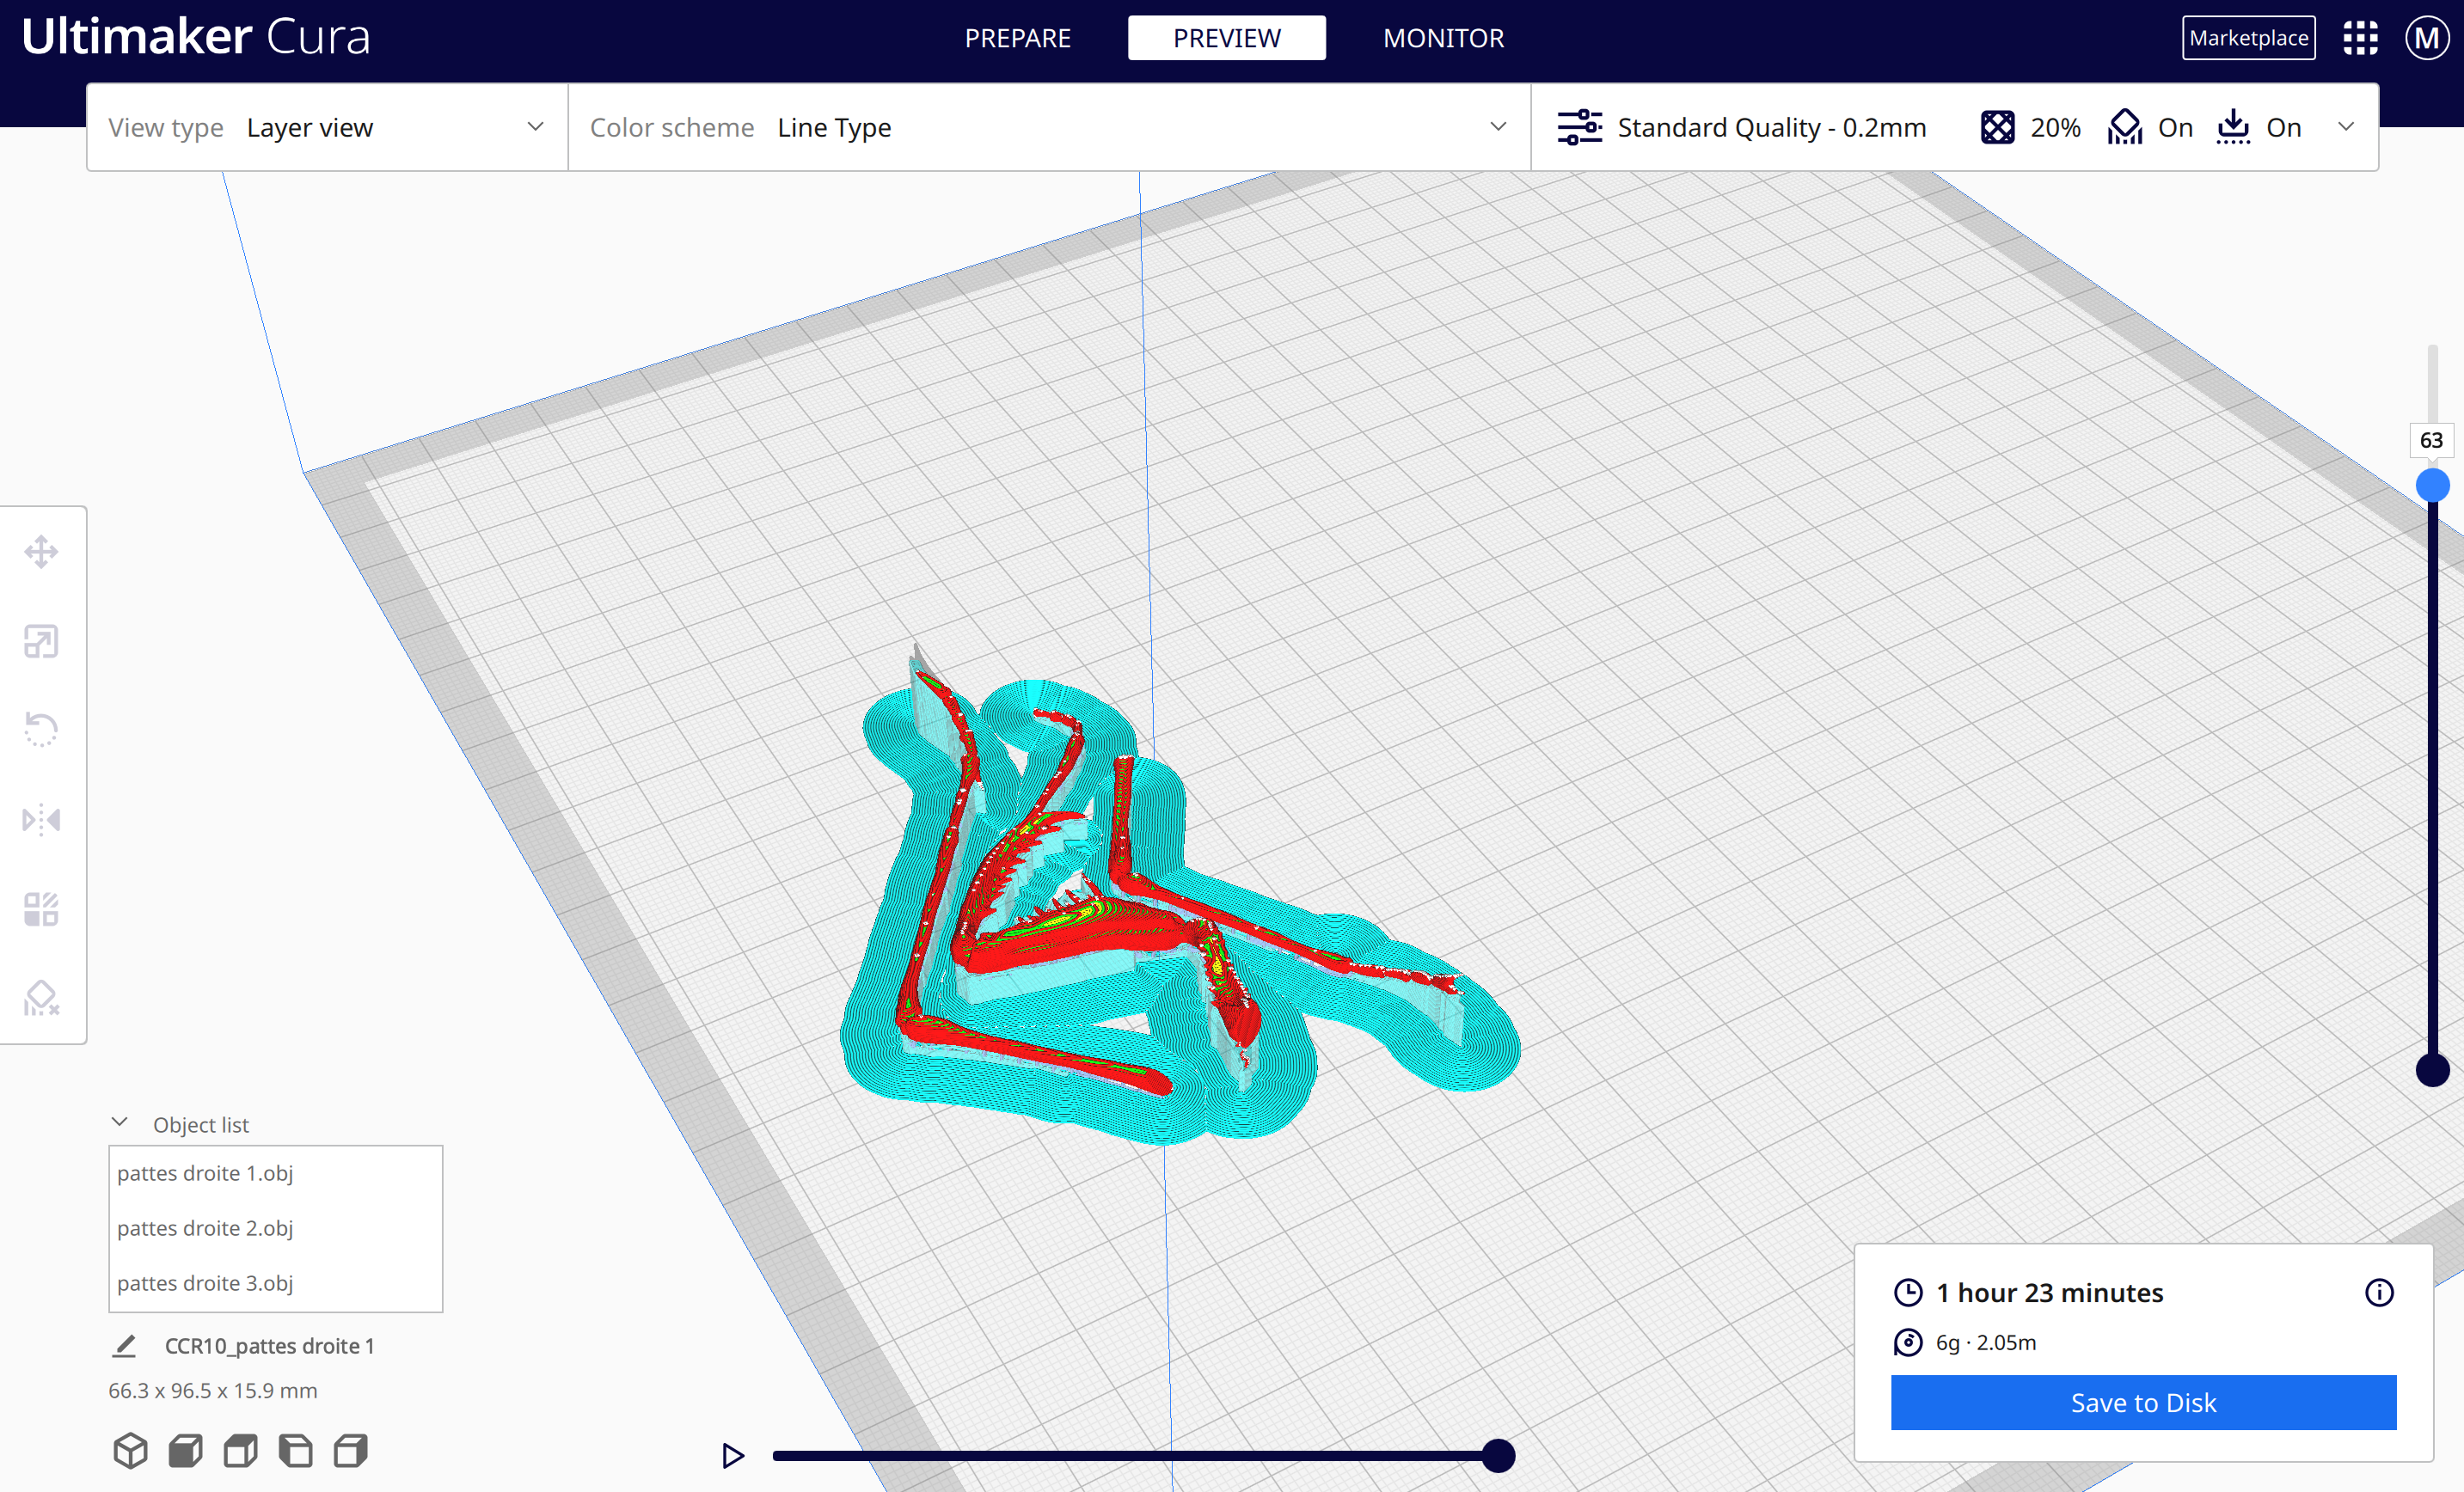Click the print time clock icon
The width and height of the screenshot is (2464, 1492).
(1908, 1292)
